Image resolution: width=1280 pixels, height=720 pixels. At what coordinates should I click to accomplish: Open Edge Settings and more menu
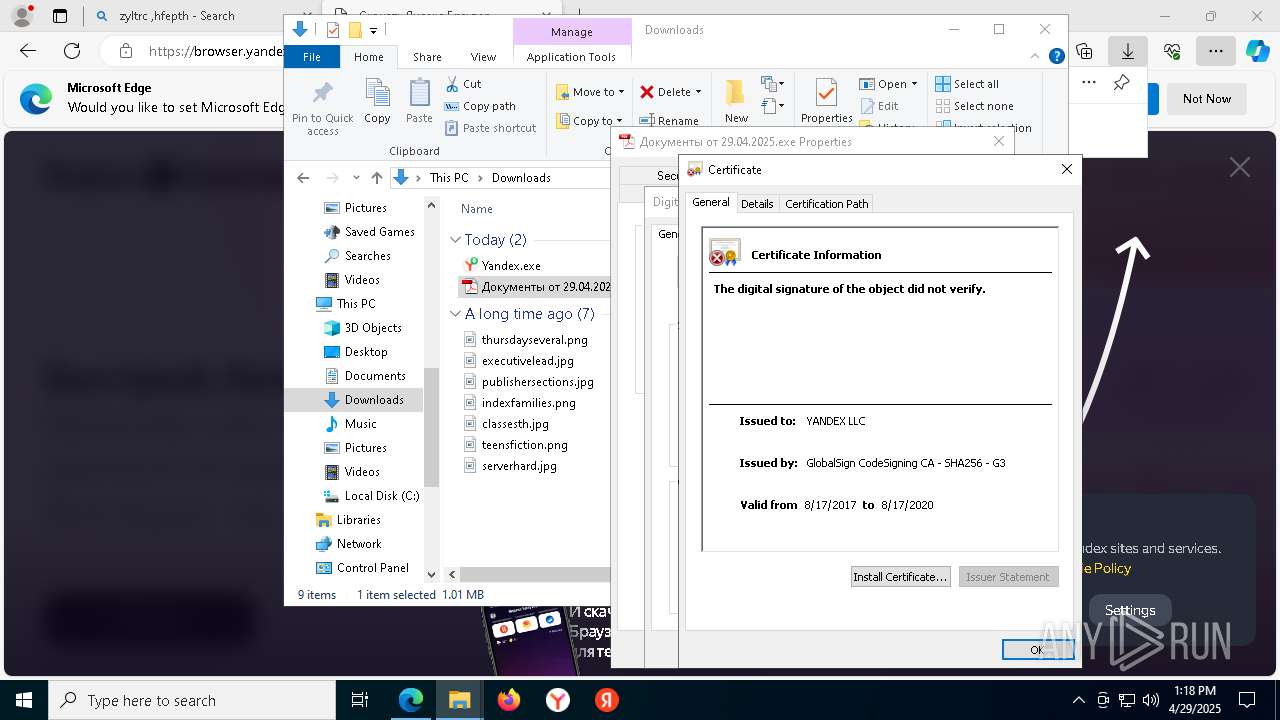pos(1215,51)
